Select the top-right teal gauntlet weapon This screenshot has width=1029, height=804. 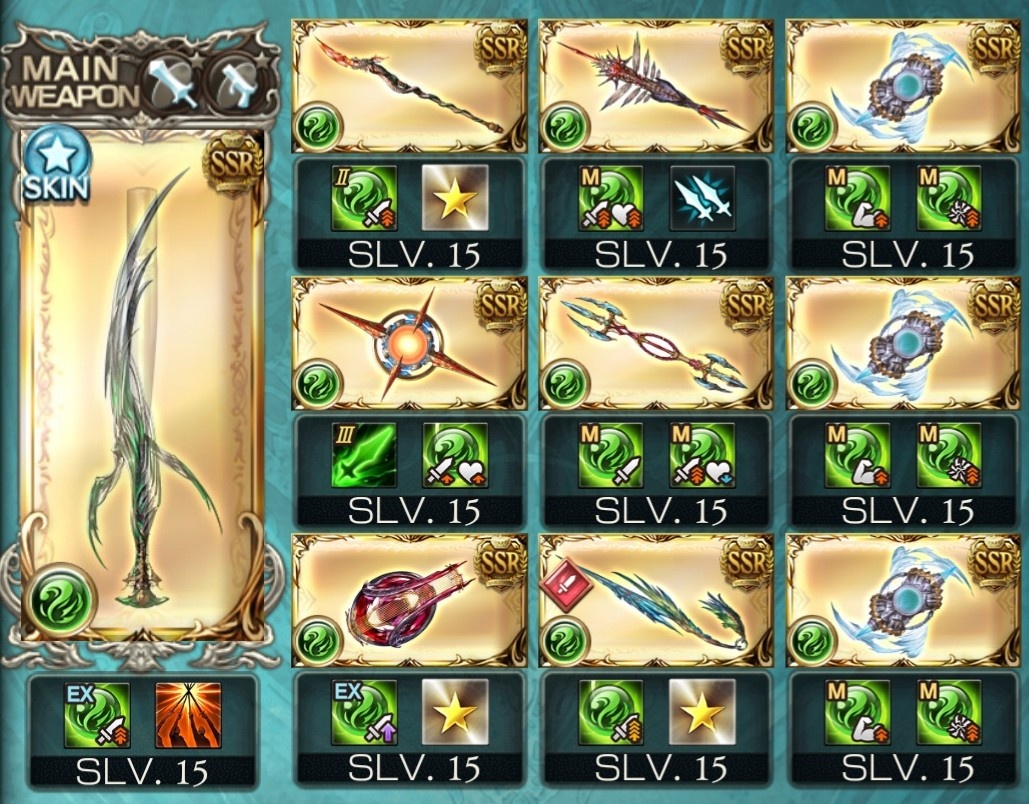tap(904, 86)
